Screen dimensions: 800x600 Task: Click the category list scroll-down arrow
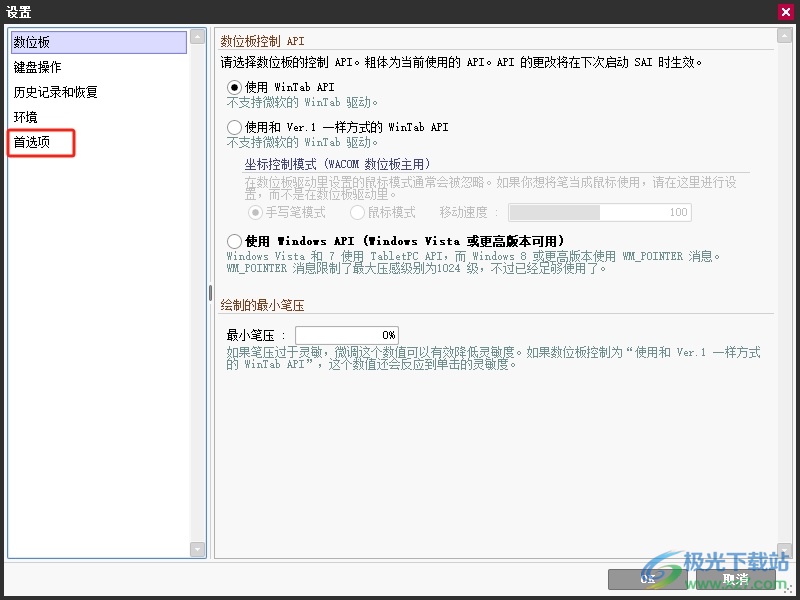197,549
